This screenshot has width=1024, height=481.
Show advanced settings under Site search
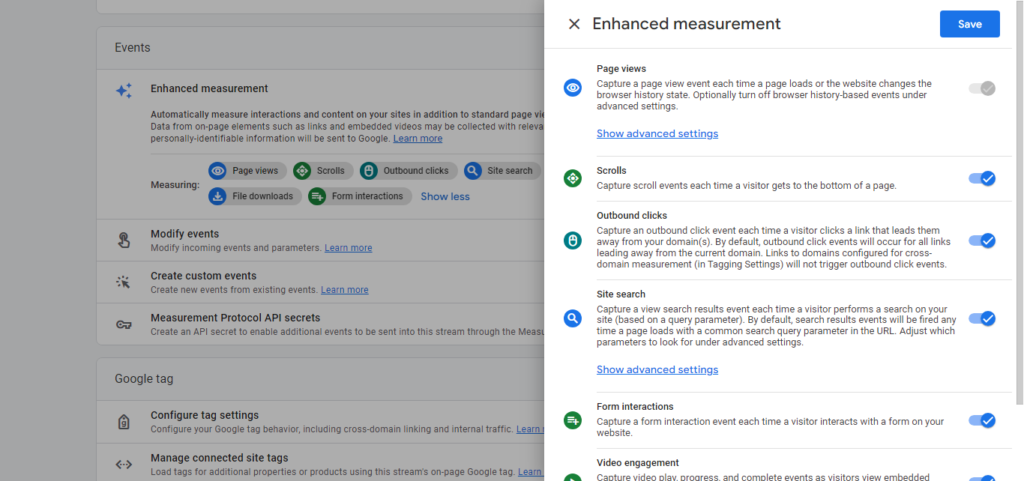(x=657, y=370)
